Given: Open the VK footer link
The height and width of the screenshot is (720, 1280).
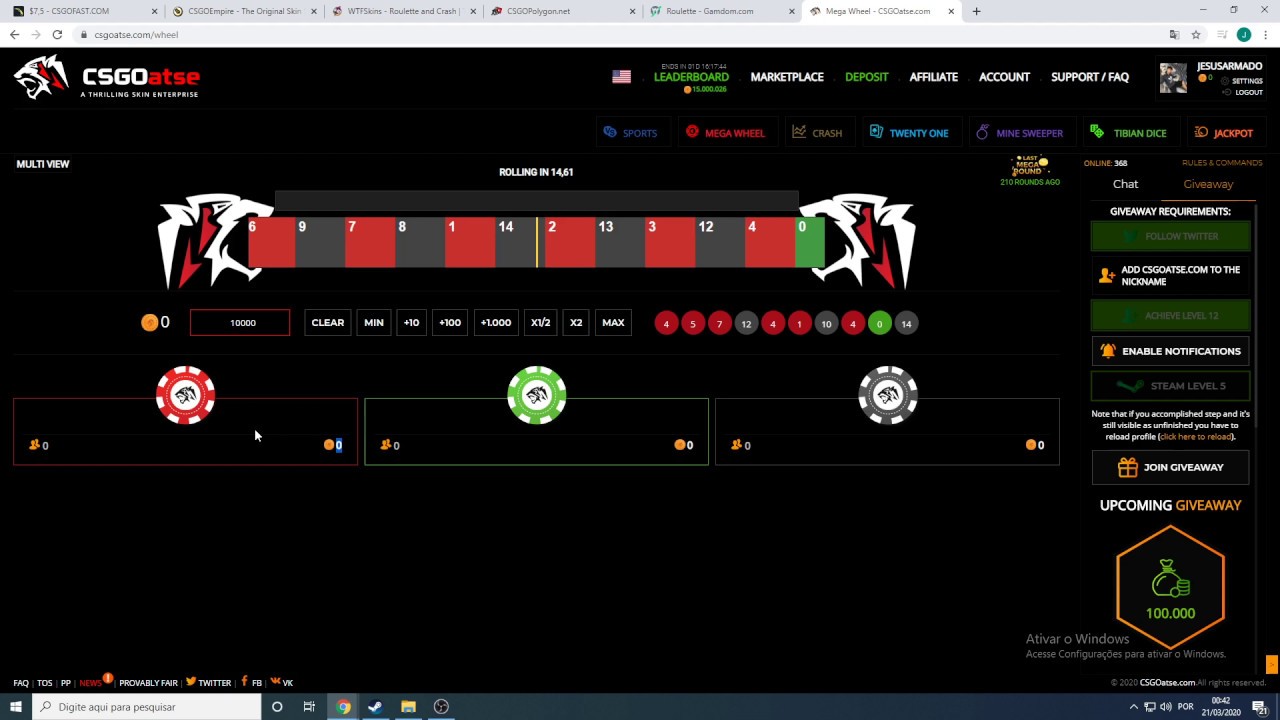Looking at the screenshot, I should click(x=281, y=683).
